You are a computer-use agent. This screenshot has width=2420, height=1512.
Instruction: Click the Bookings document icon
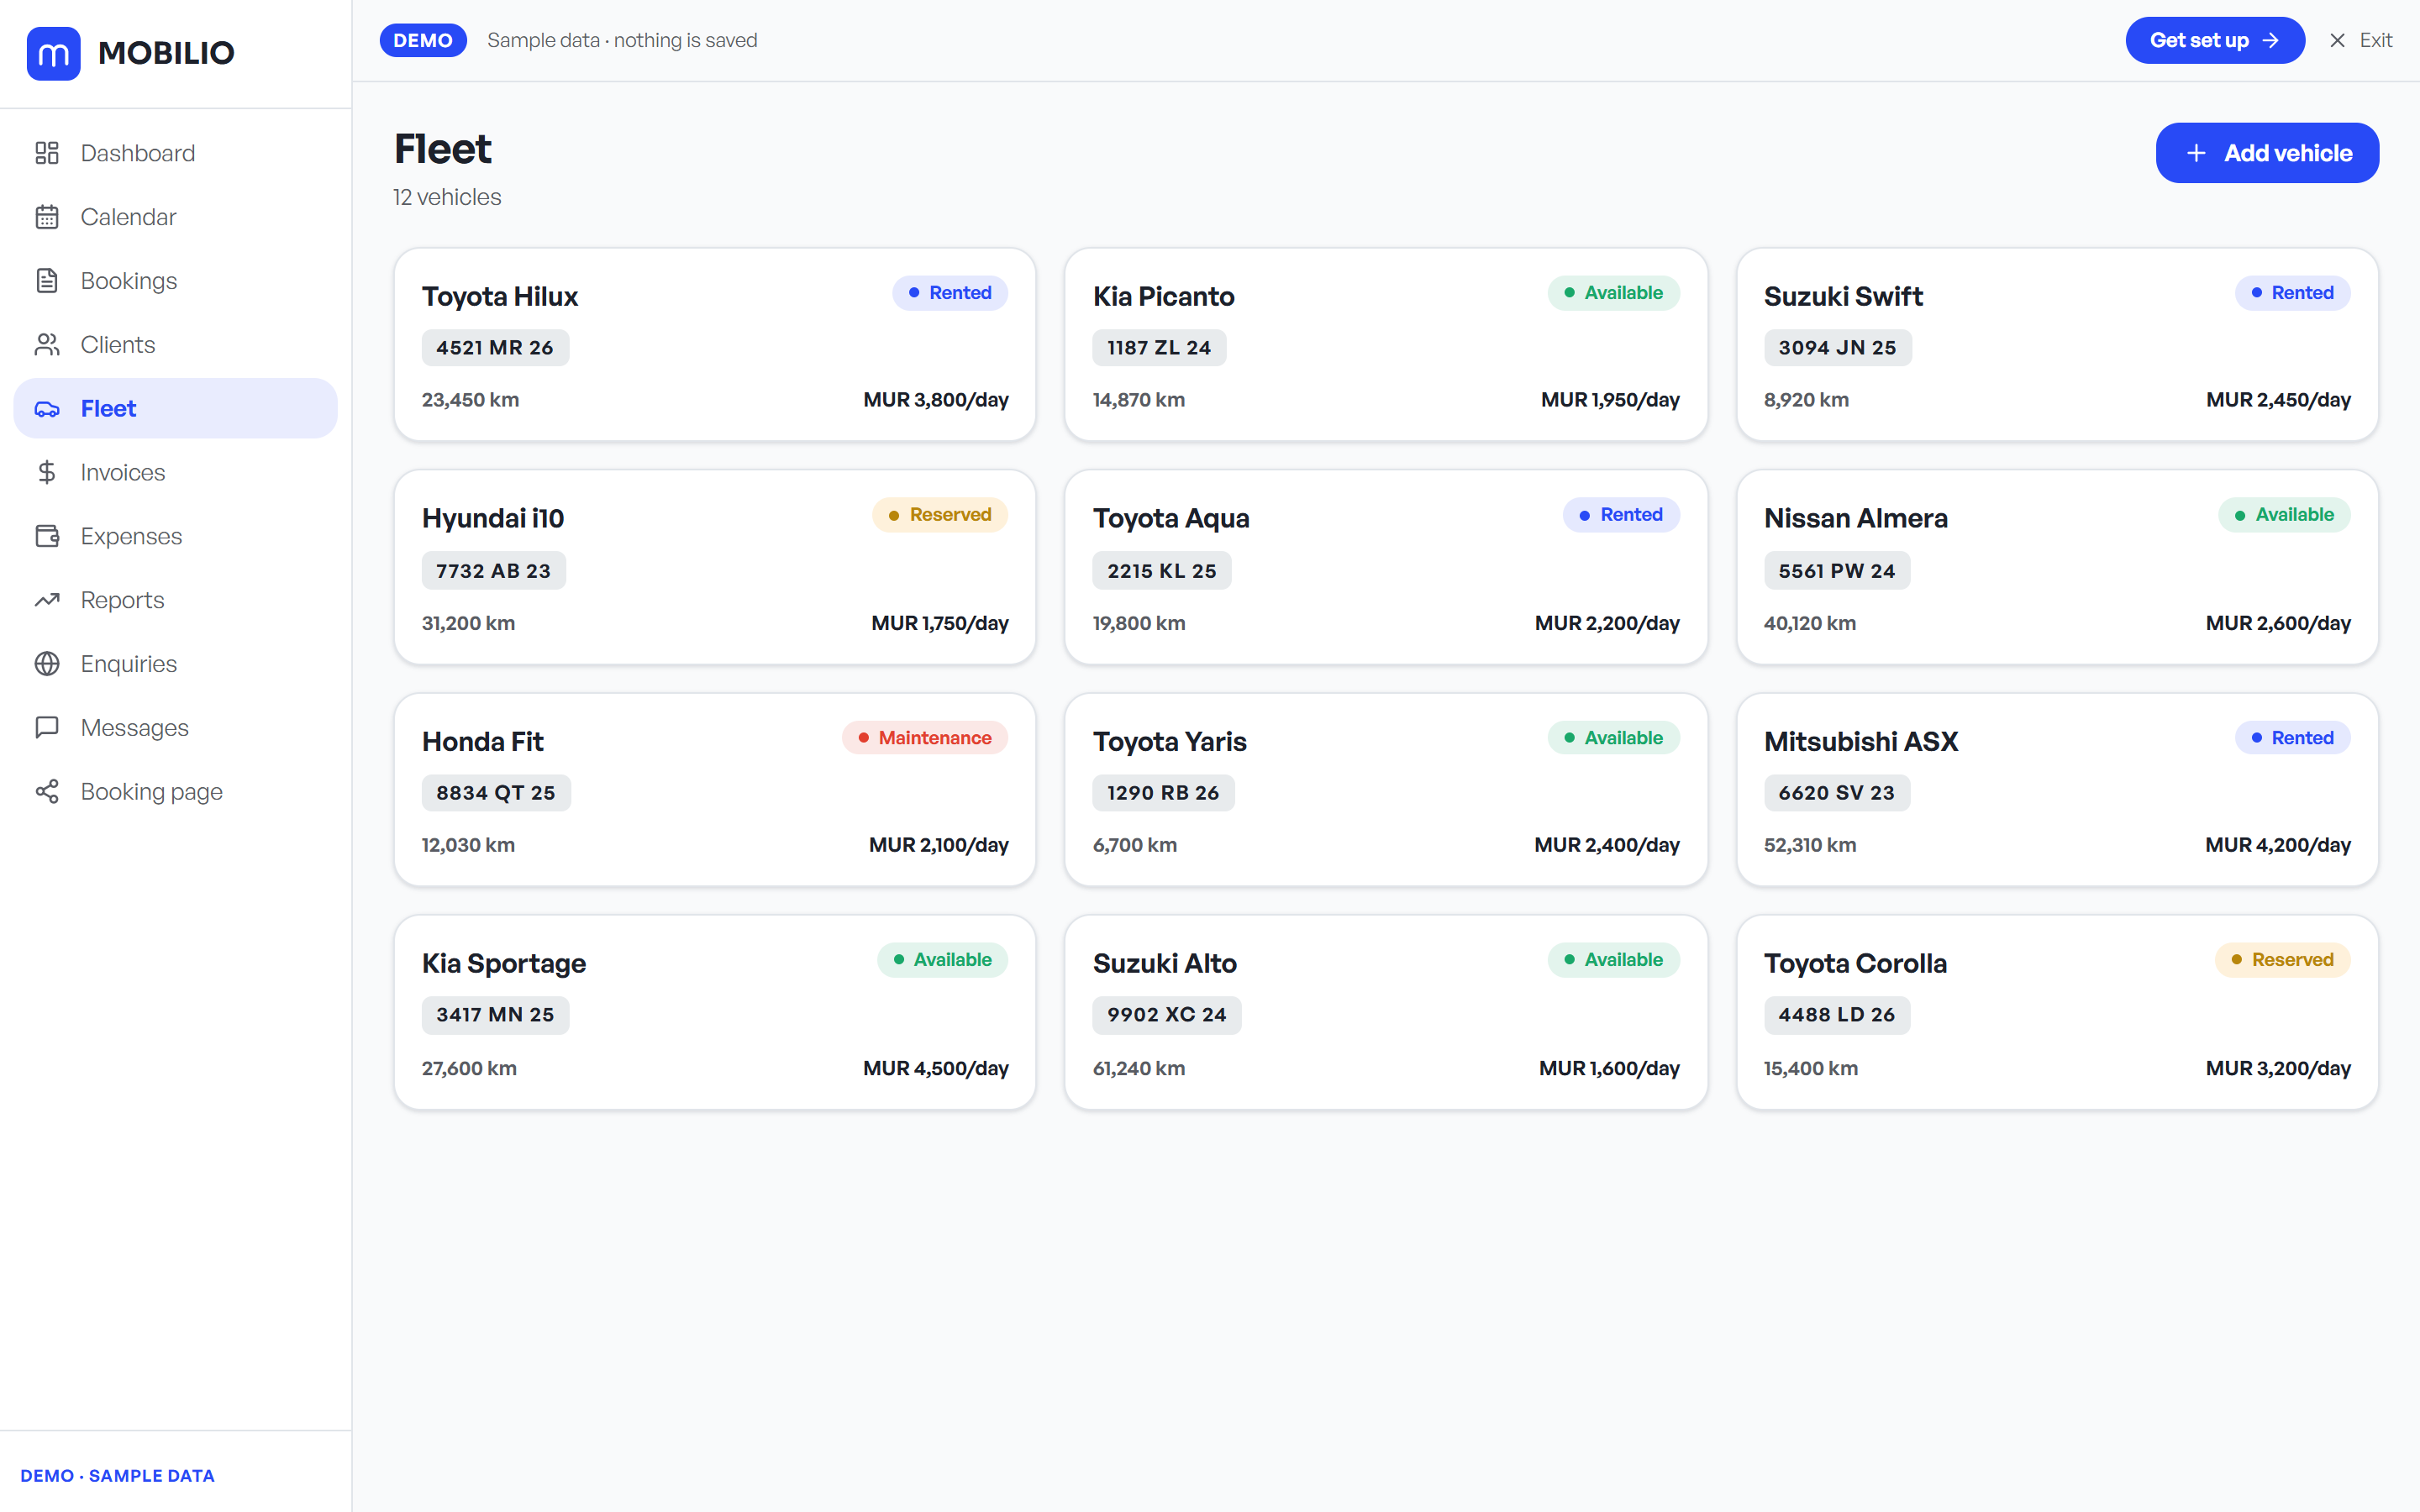coord(47,281)
